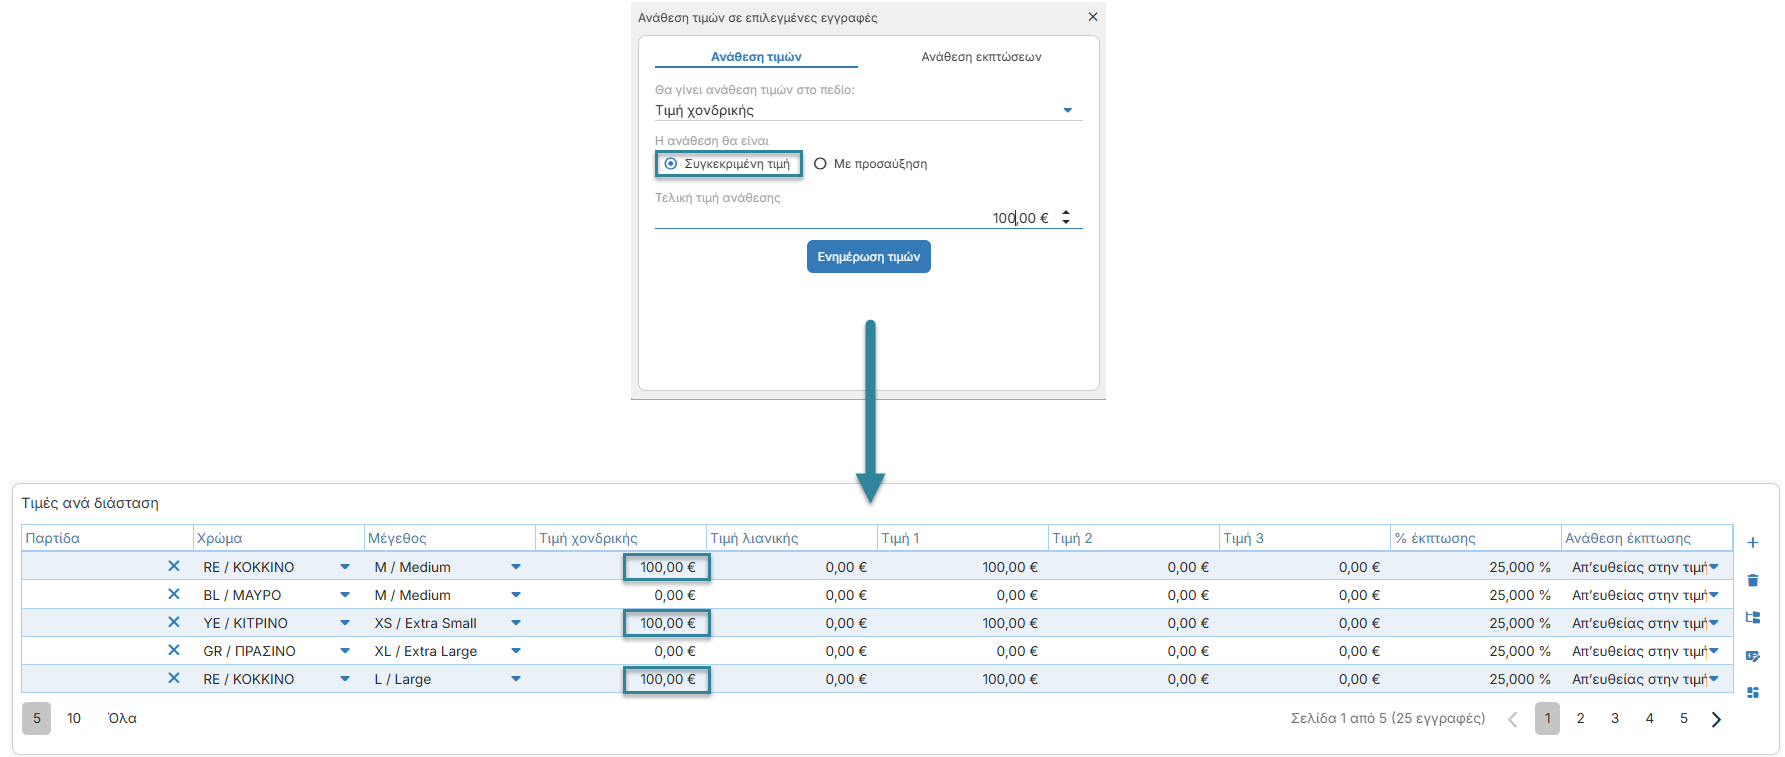This screenshot has width=1785, height=757.
Task: Click the grid layout icon beside table
Action: (1752, 692)
